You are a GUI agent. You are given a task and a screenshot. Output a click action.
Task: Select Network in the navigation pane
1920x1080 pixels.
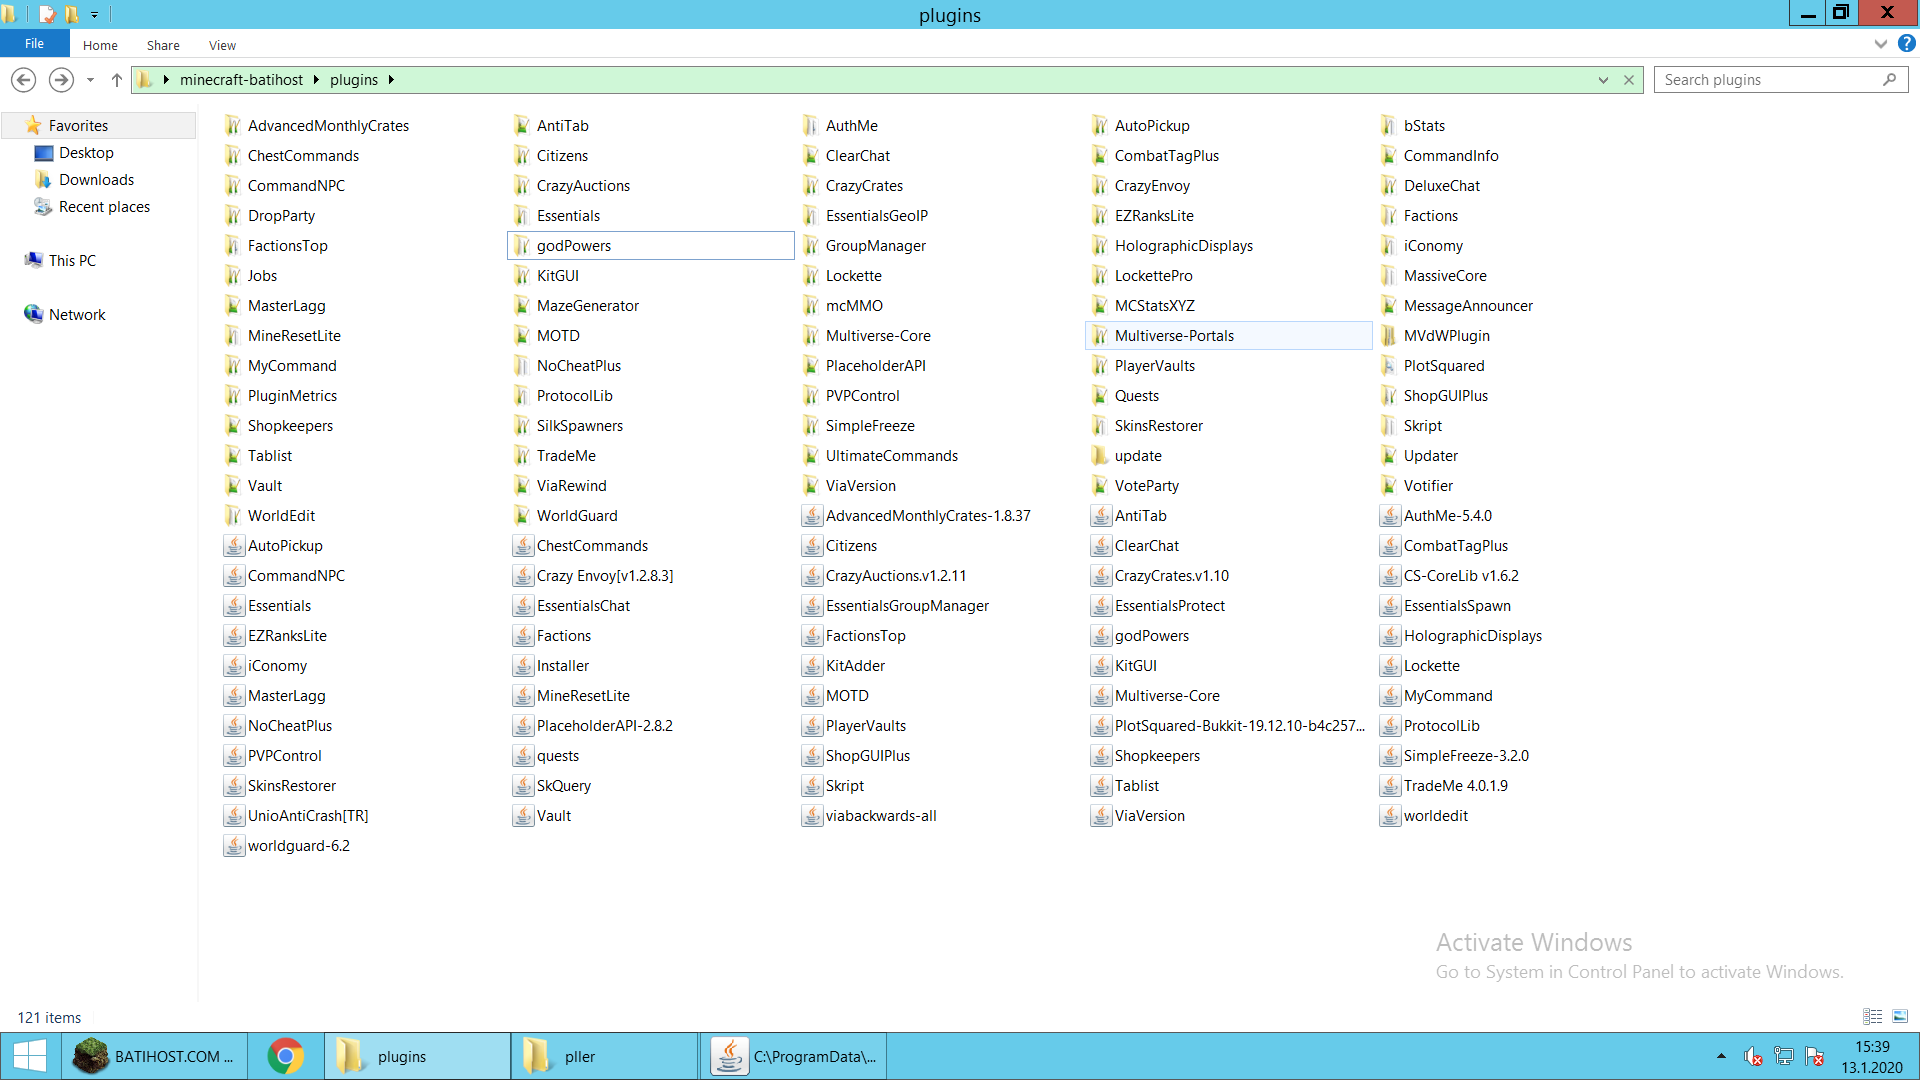point(77,315)
